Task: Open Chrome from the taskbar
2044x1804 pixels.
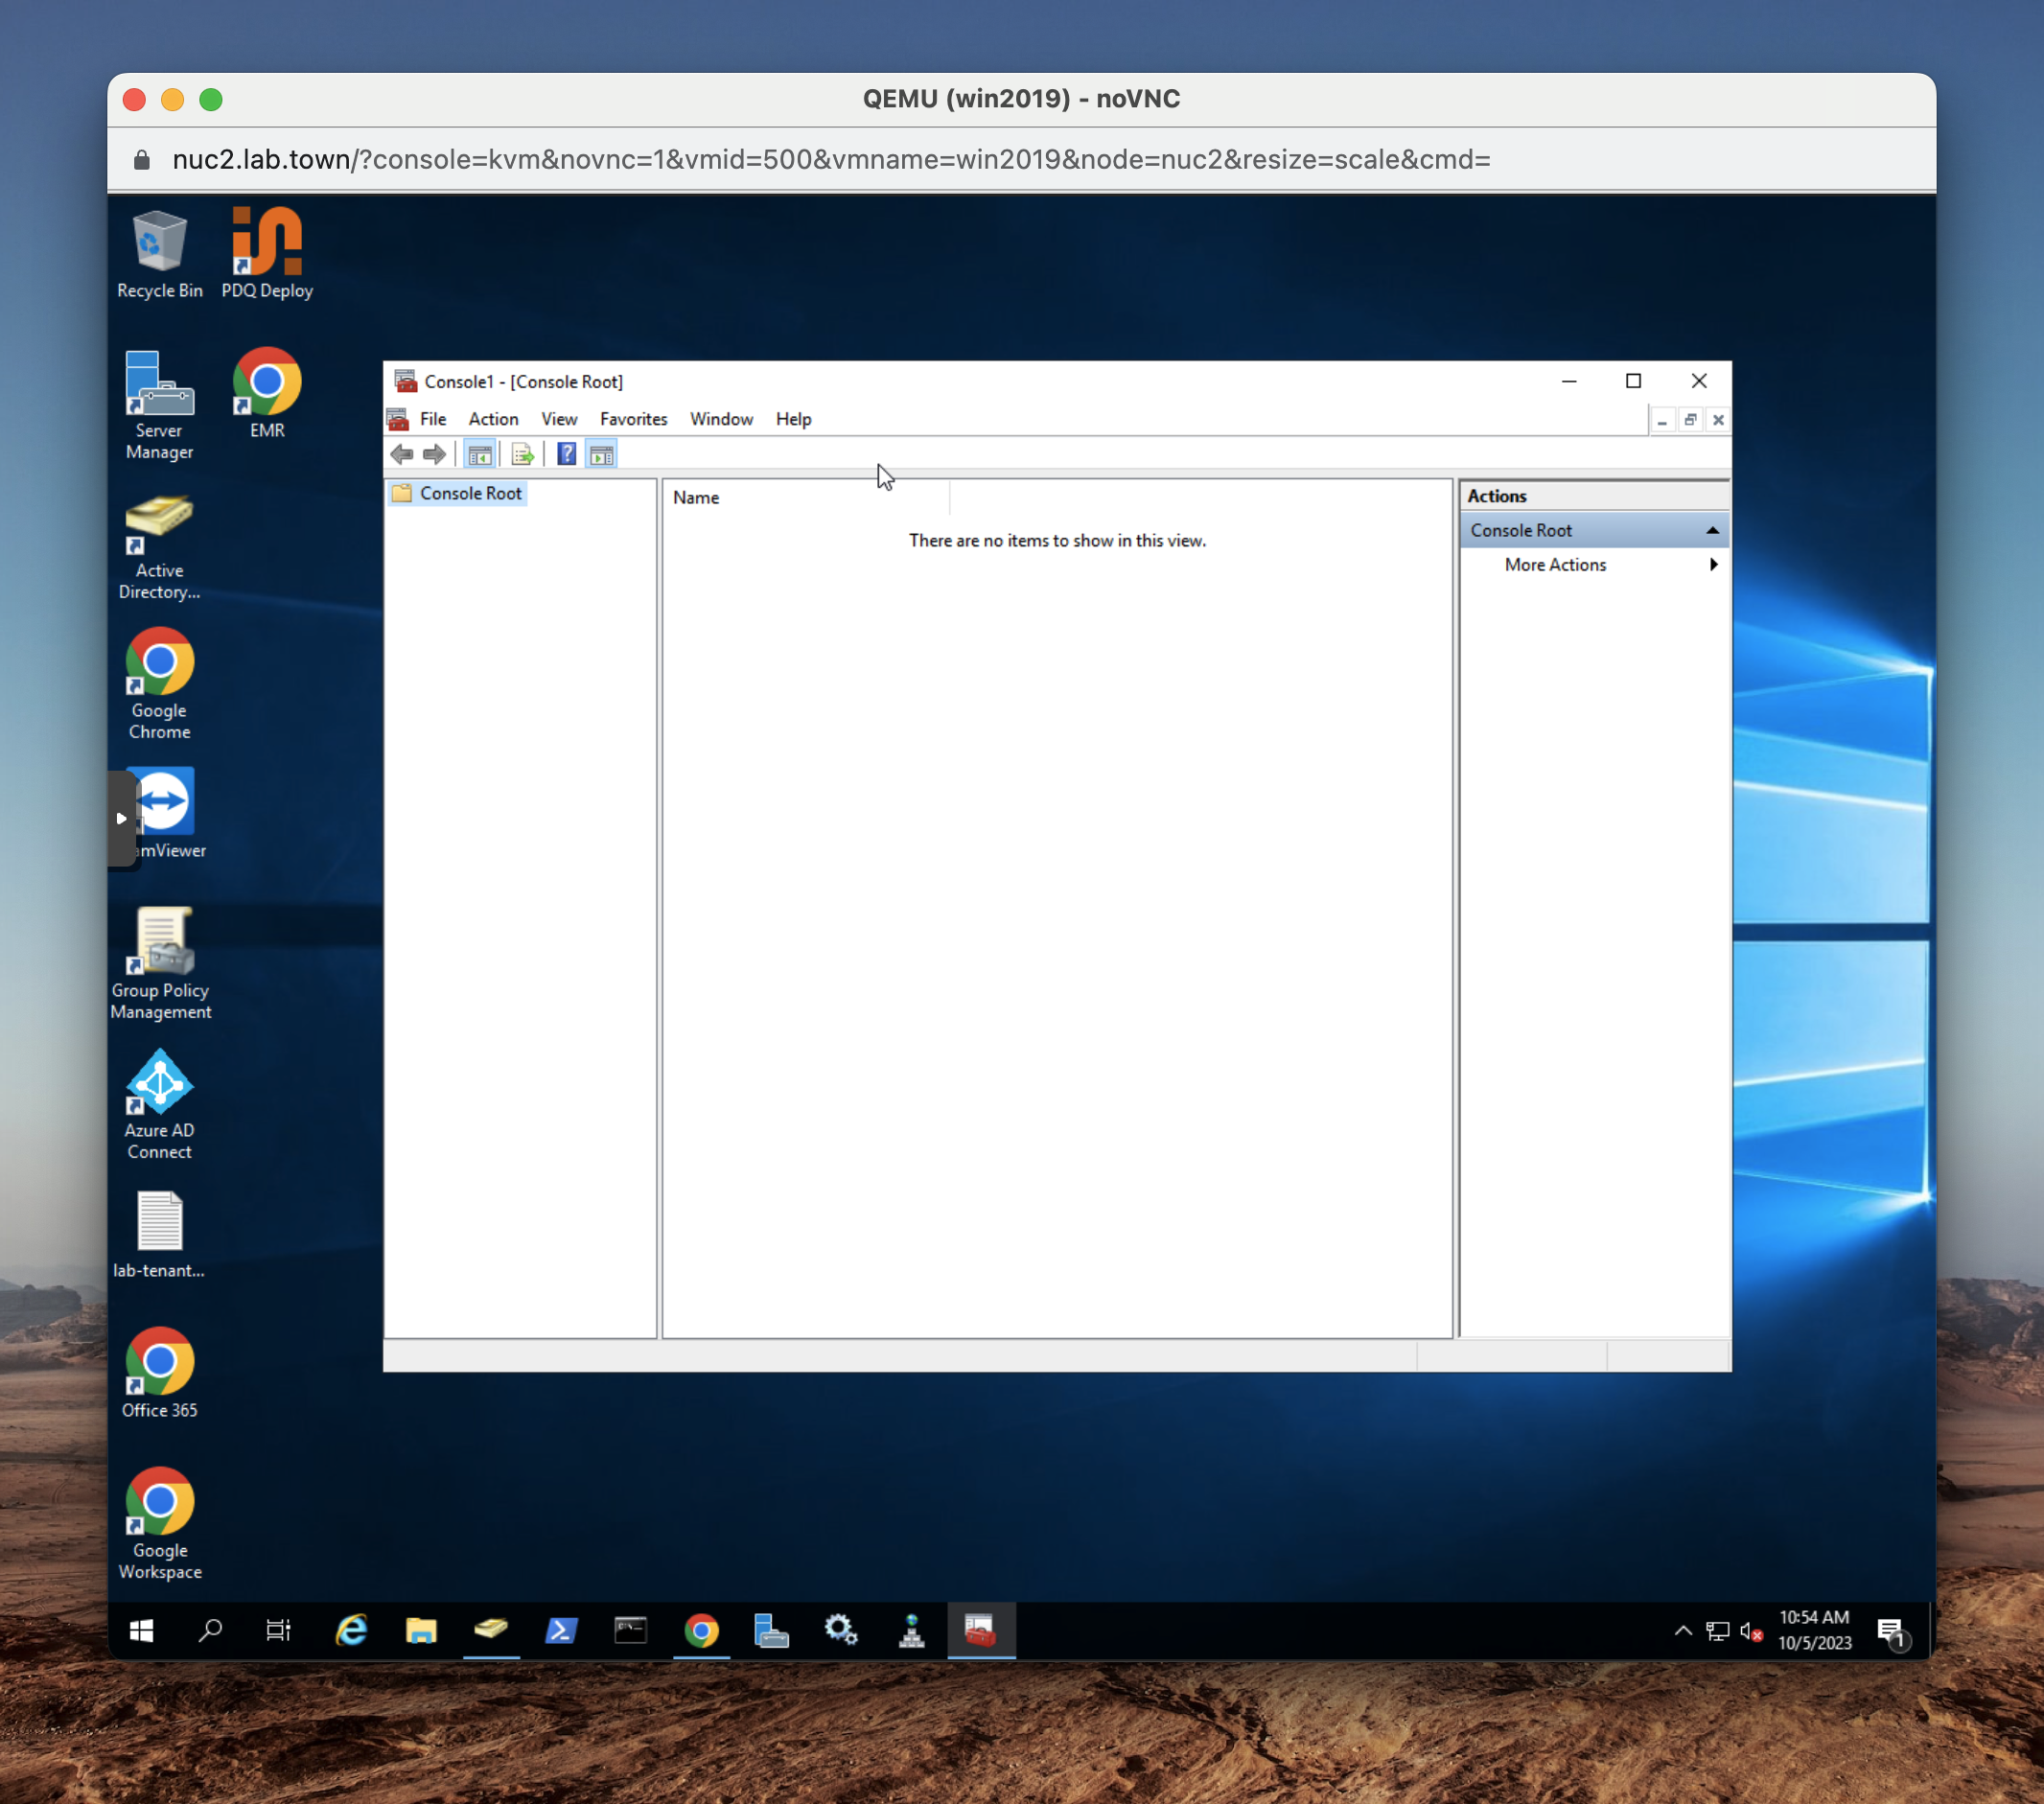Action: click(x=701, y=1631)
